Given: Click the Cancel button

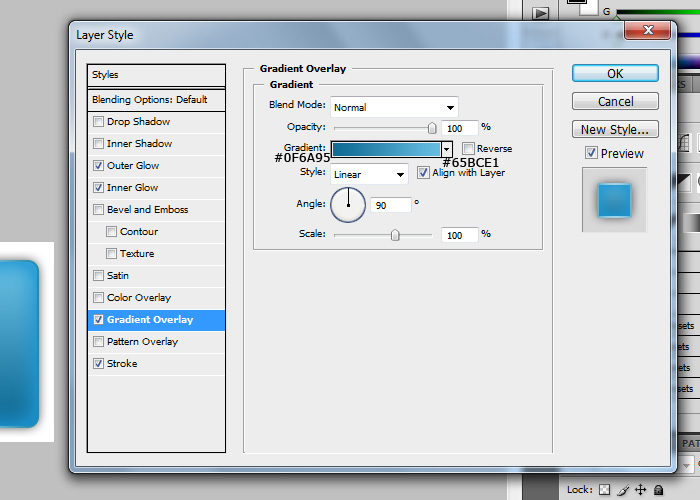Looking at the screenshot, I should (x=615, y=101).
